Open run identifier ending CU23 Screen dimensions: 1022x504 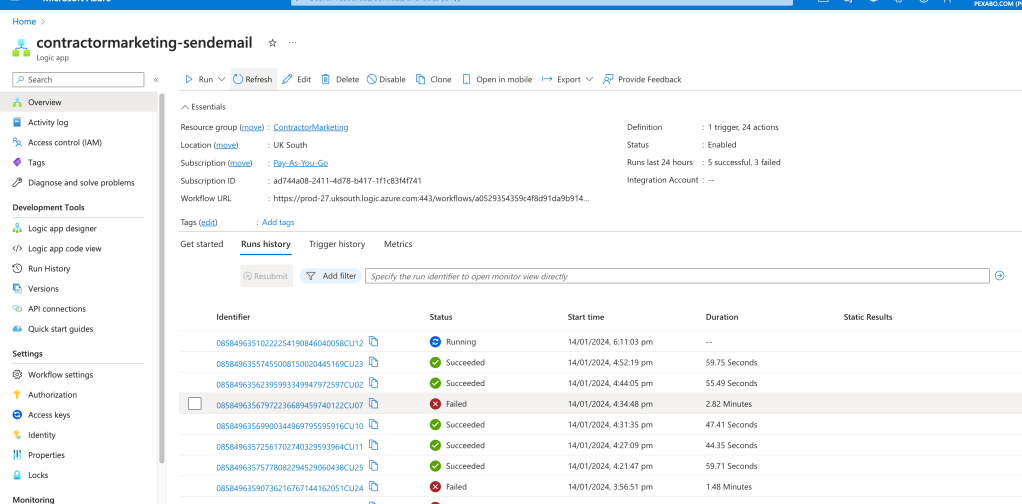tap(290, 364)
